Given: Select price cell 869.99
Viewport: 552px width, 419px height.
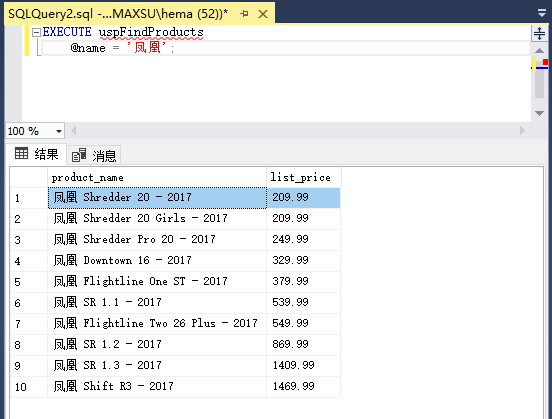Looking at the screenshot, I should point(303,345).
